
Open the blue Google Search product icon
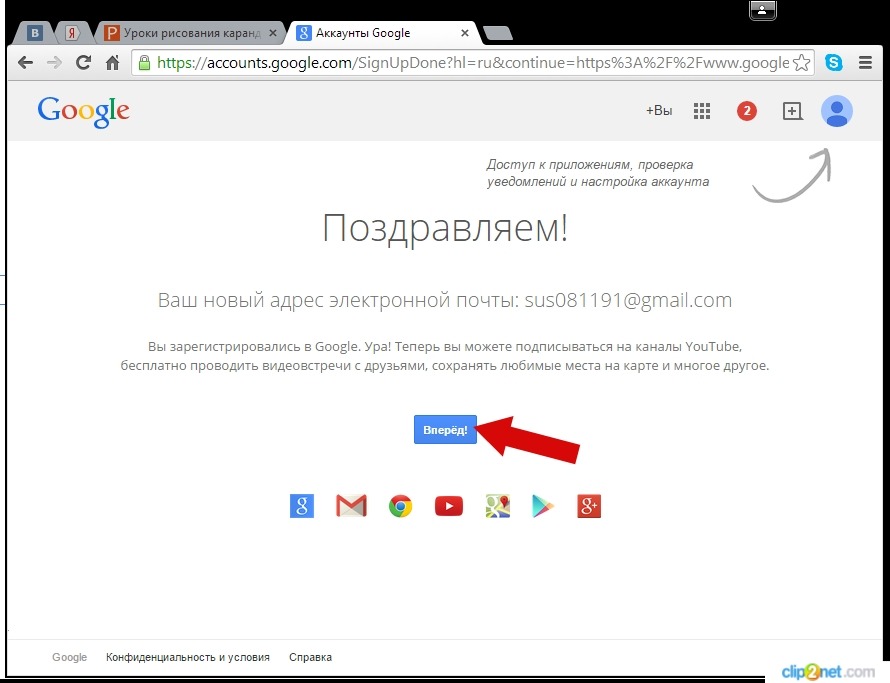point(302,506)
